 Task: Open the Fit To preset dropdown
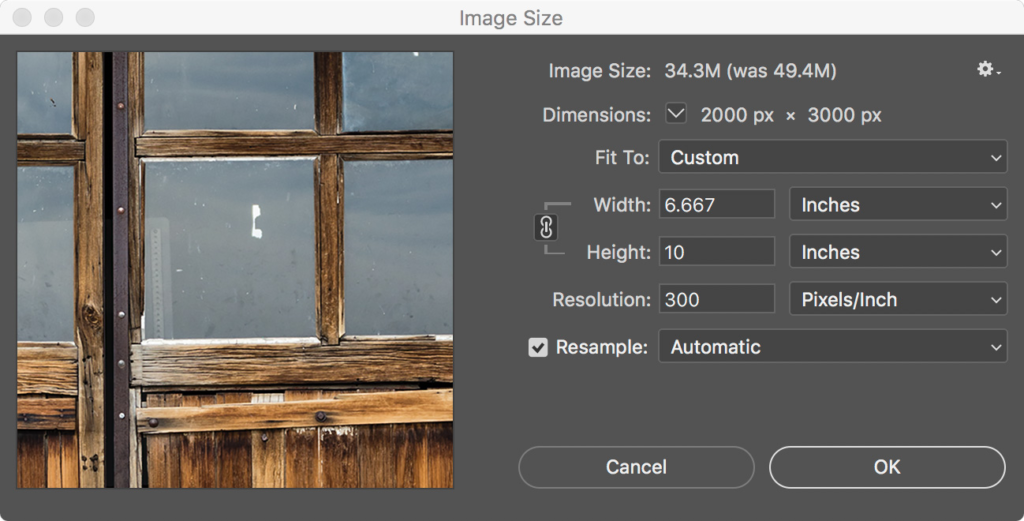[x=832, y=157]
